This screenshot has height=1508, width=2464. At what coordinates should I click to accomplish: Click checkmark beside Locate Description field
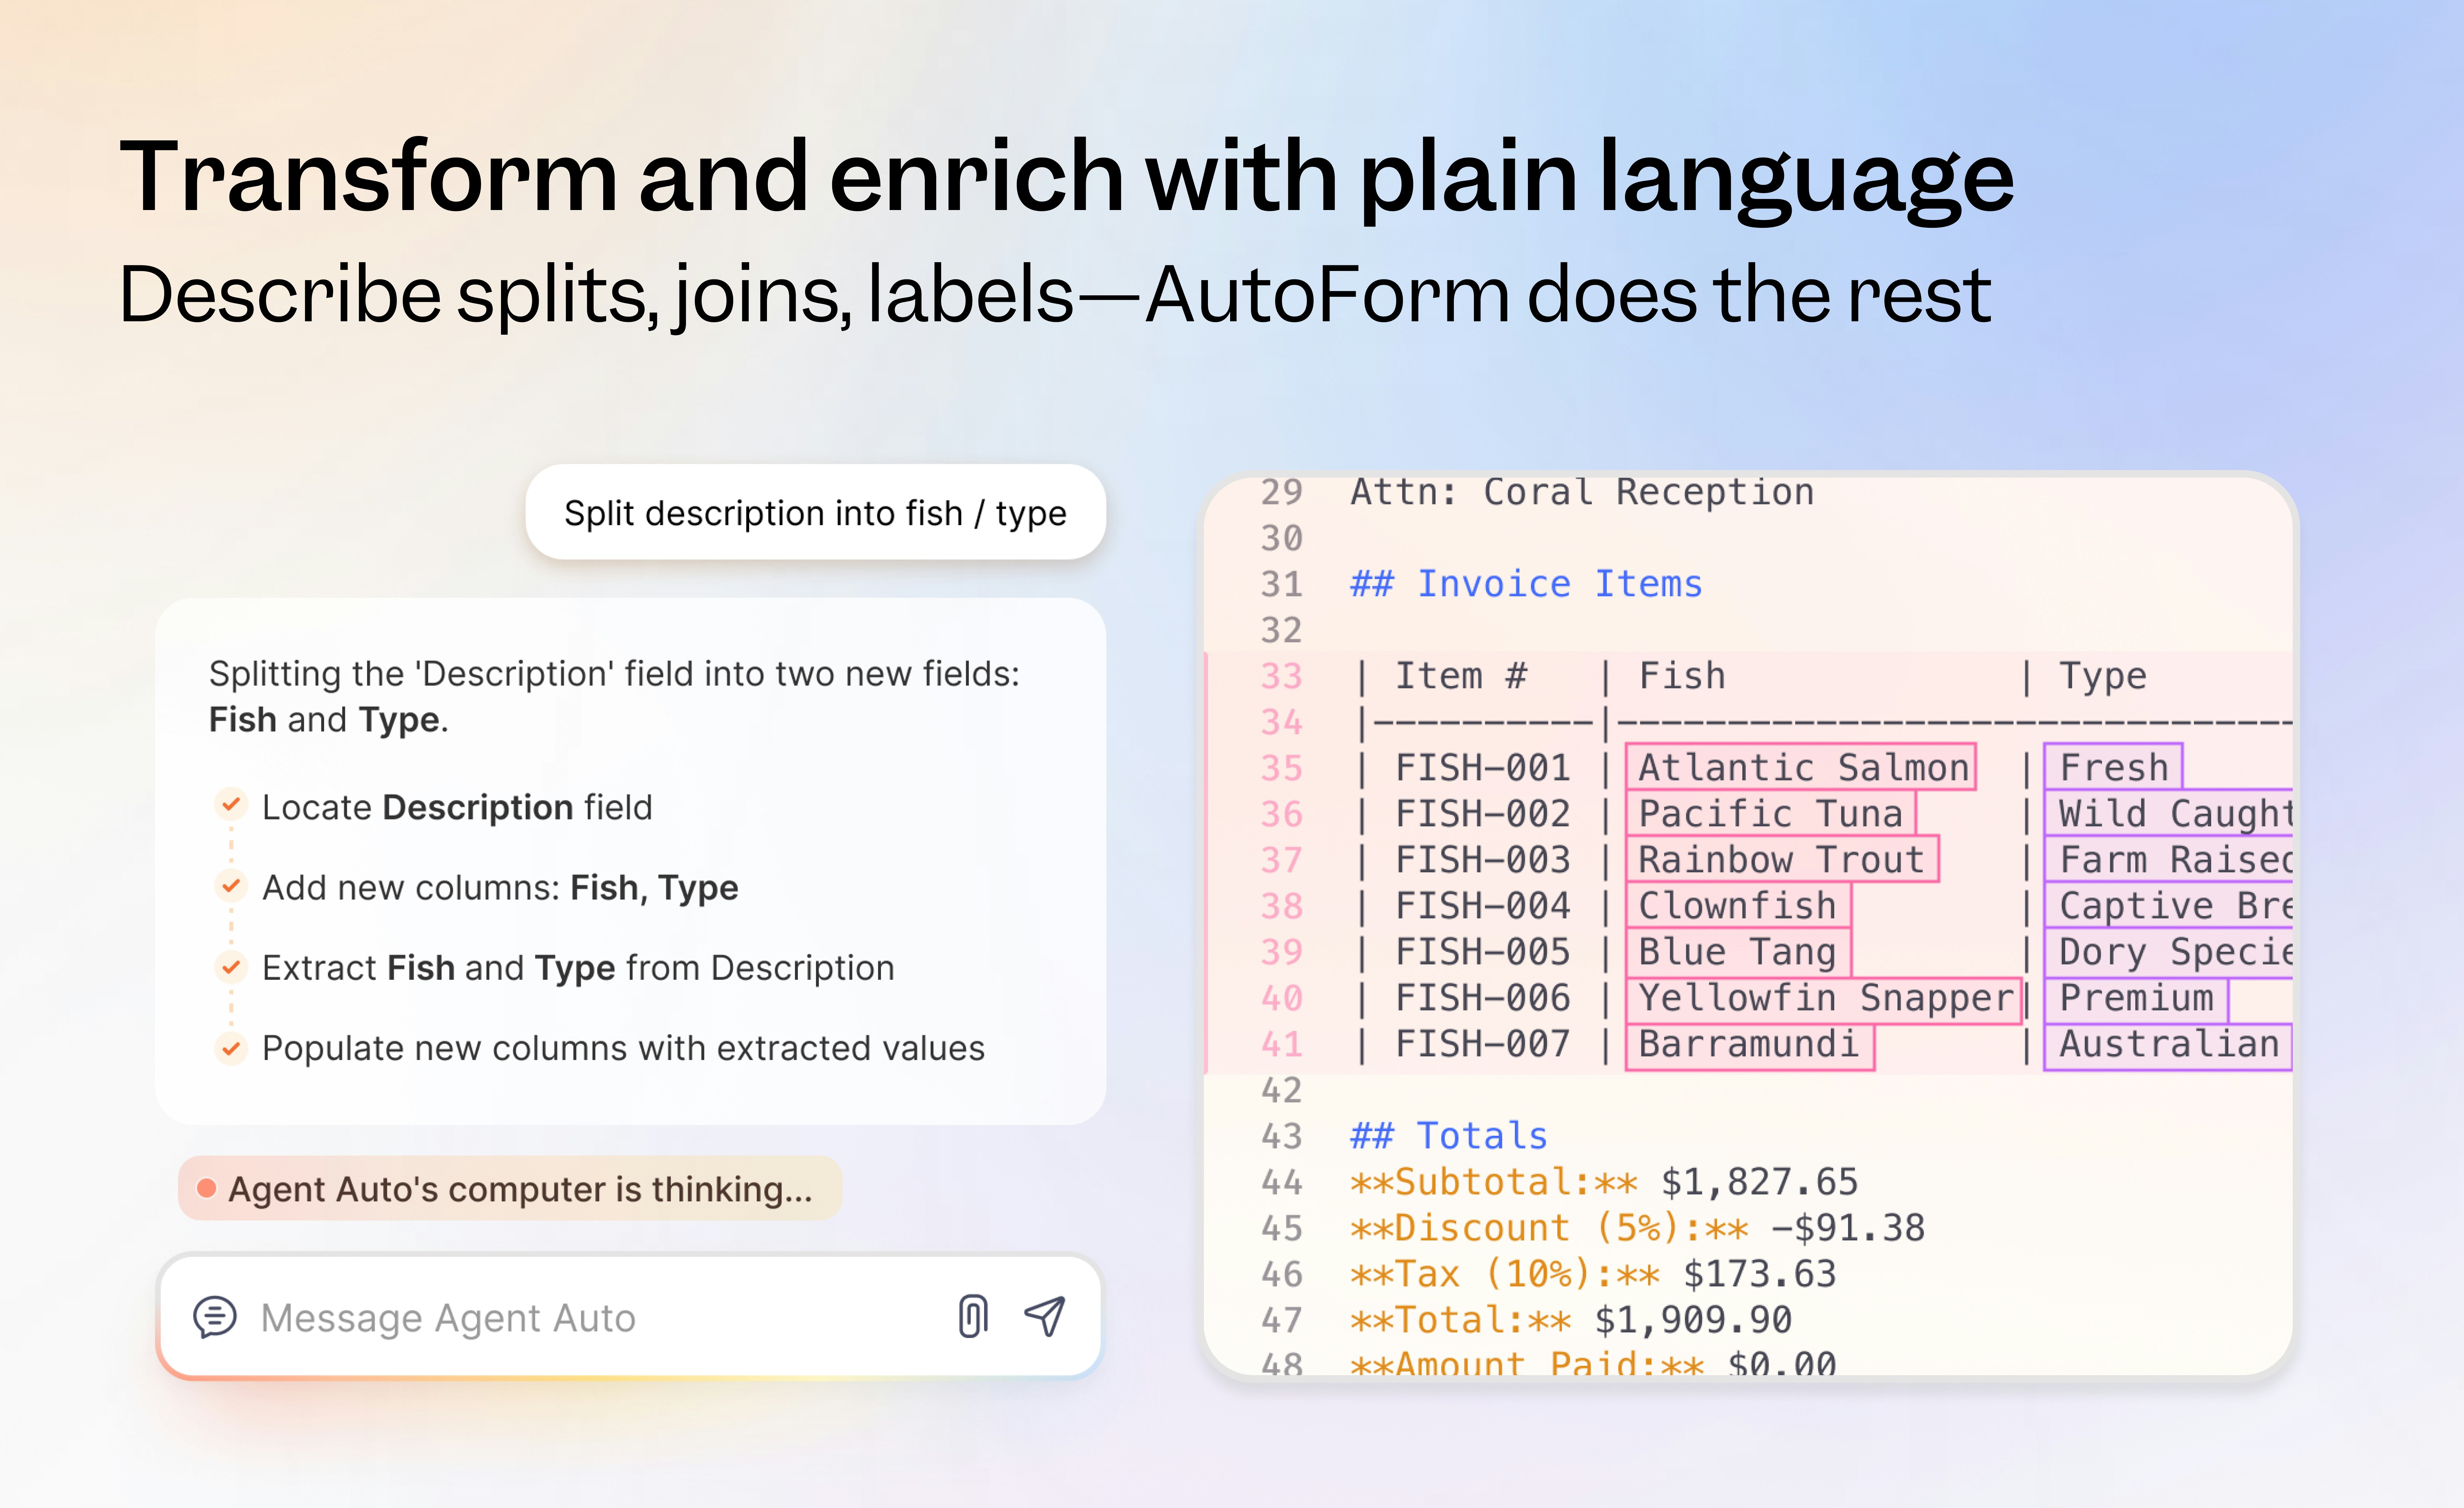click(231, 804)
